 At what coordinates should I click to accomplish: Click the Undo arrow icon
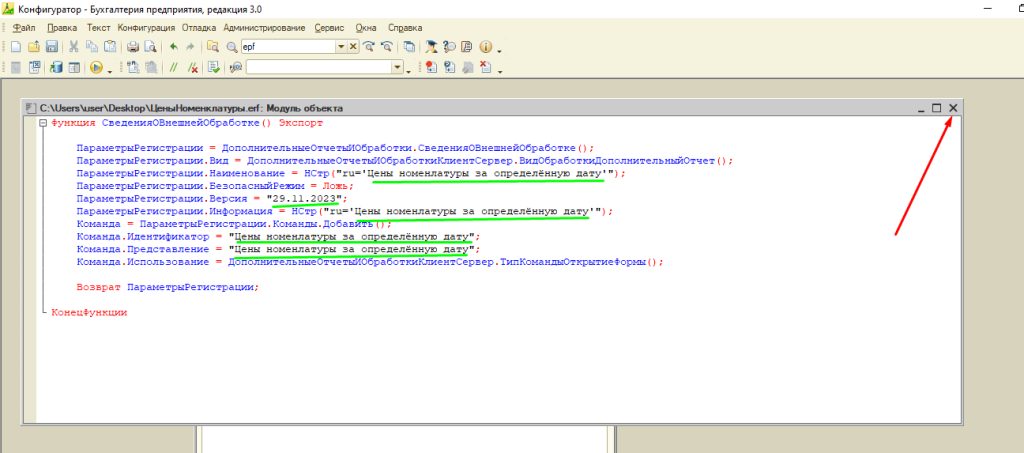[174, 47]
